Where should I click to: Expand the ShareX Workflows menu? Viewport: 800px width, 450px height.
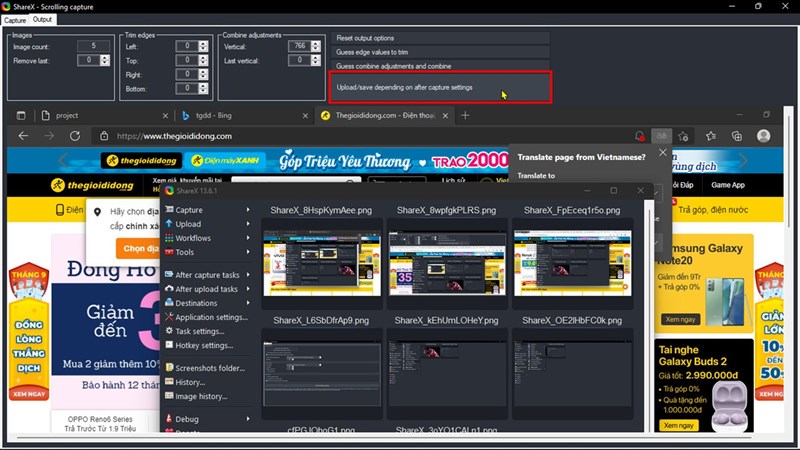207,238
